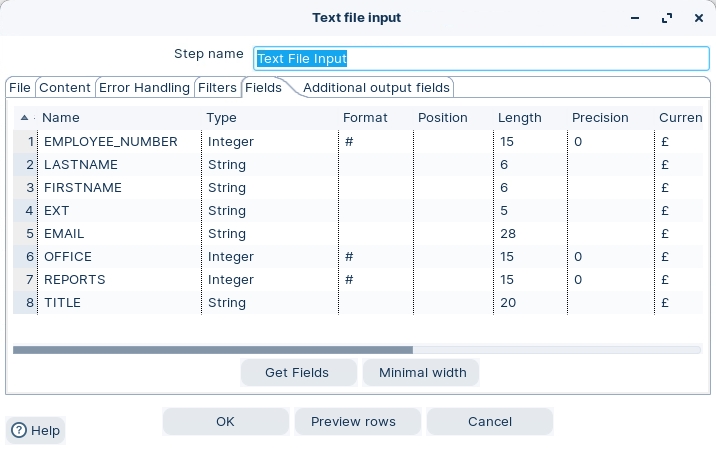Viewport: 716px width, 450px height.
Task: Open the Content tab
Action: click(65, 88)
